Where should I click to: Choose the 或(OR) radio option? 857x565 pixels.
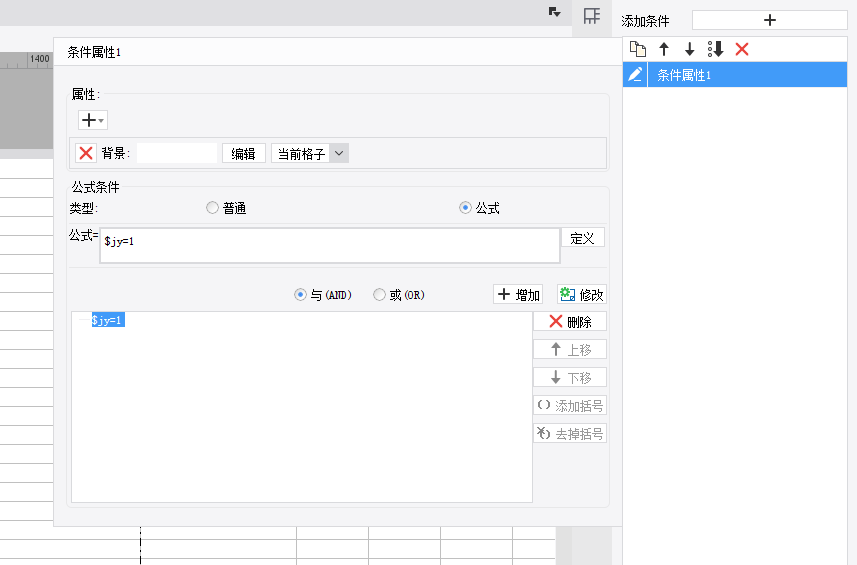(379, 295)
